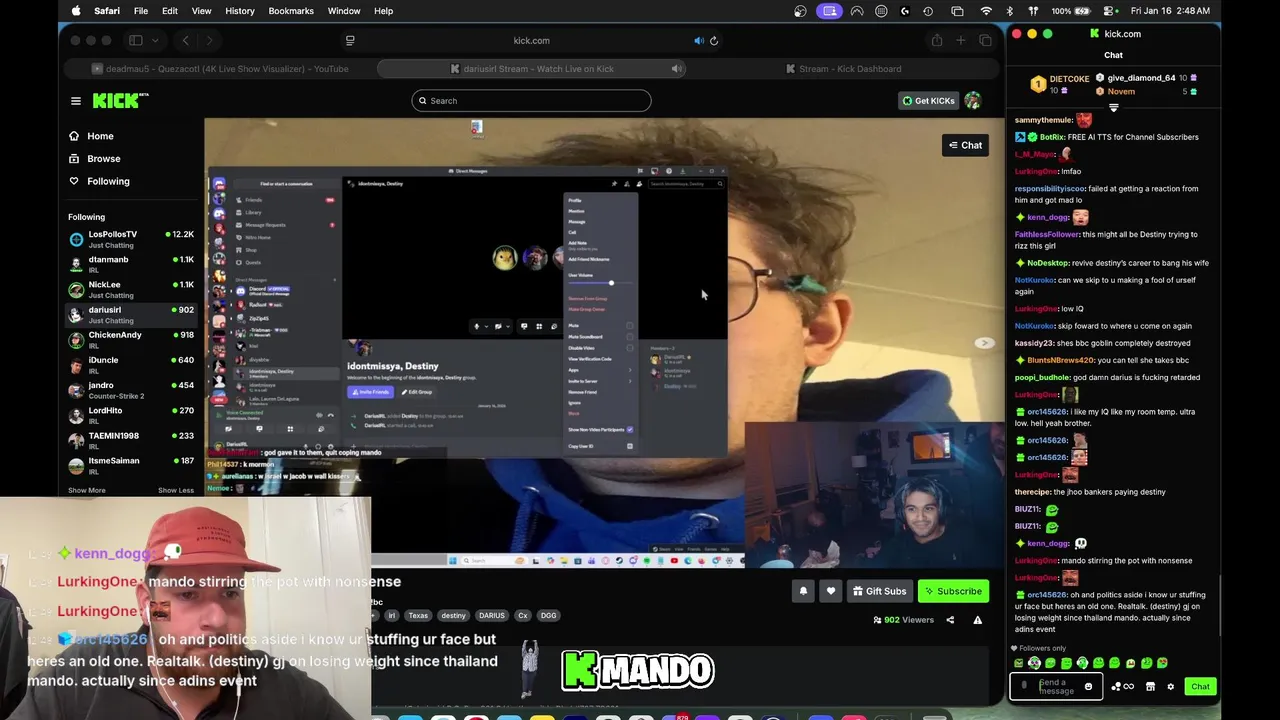Collapse list with Show Less
This screenshot has height=720, width=1280.
176,490
